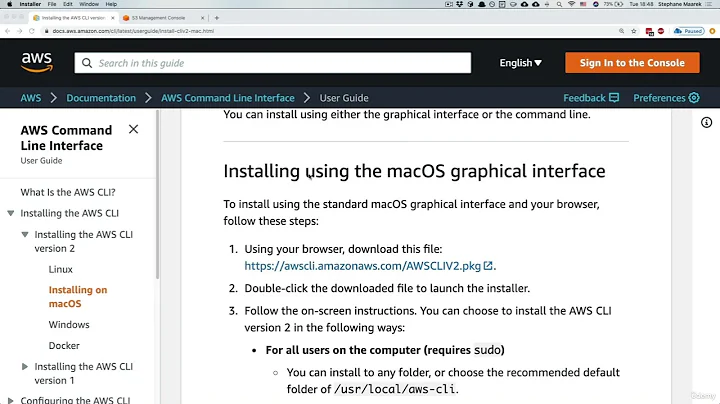Click the clock showing Tue 18:48
Viewport: 720px width, 404px height.
pos(641,4)
